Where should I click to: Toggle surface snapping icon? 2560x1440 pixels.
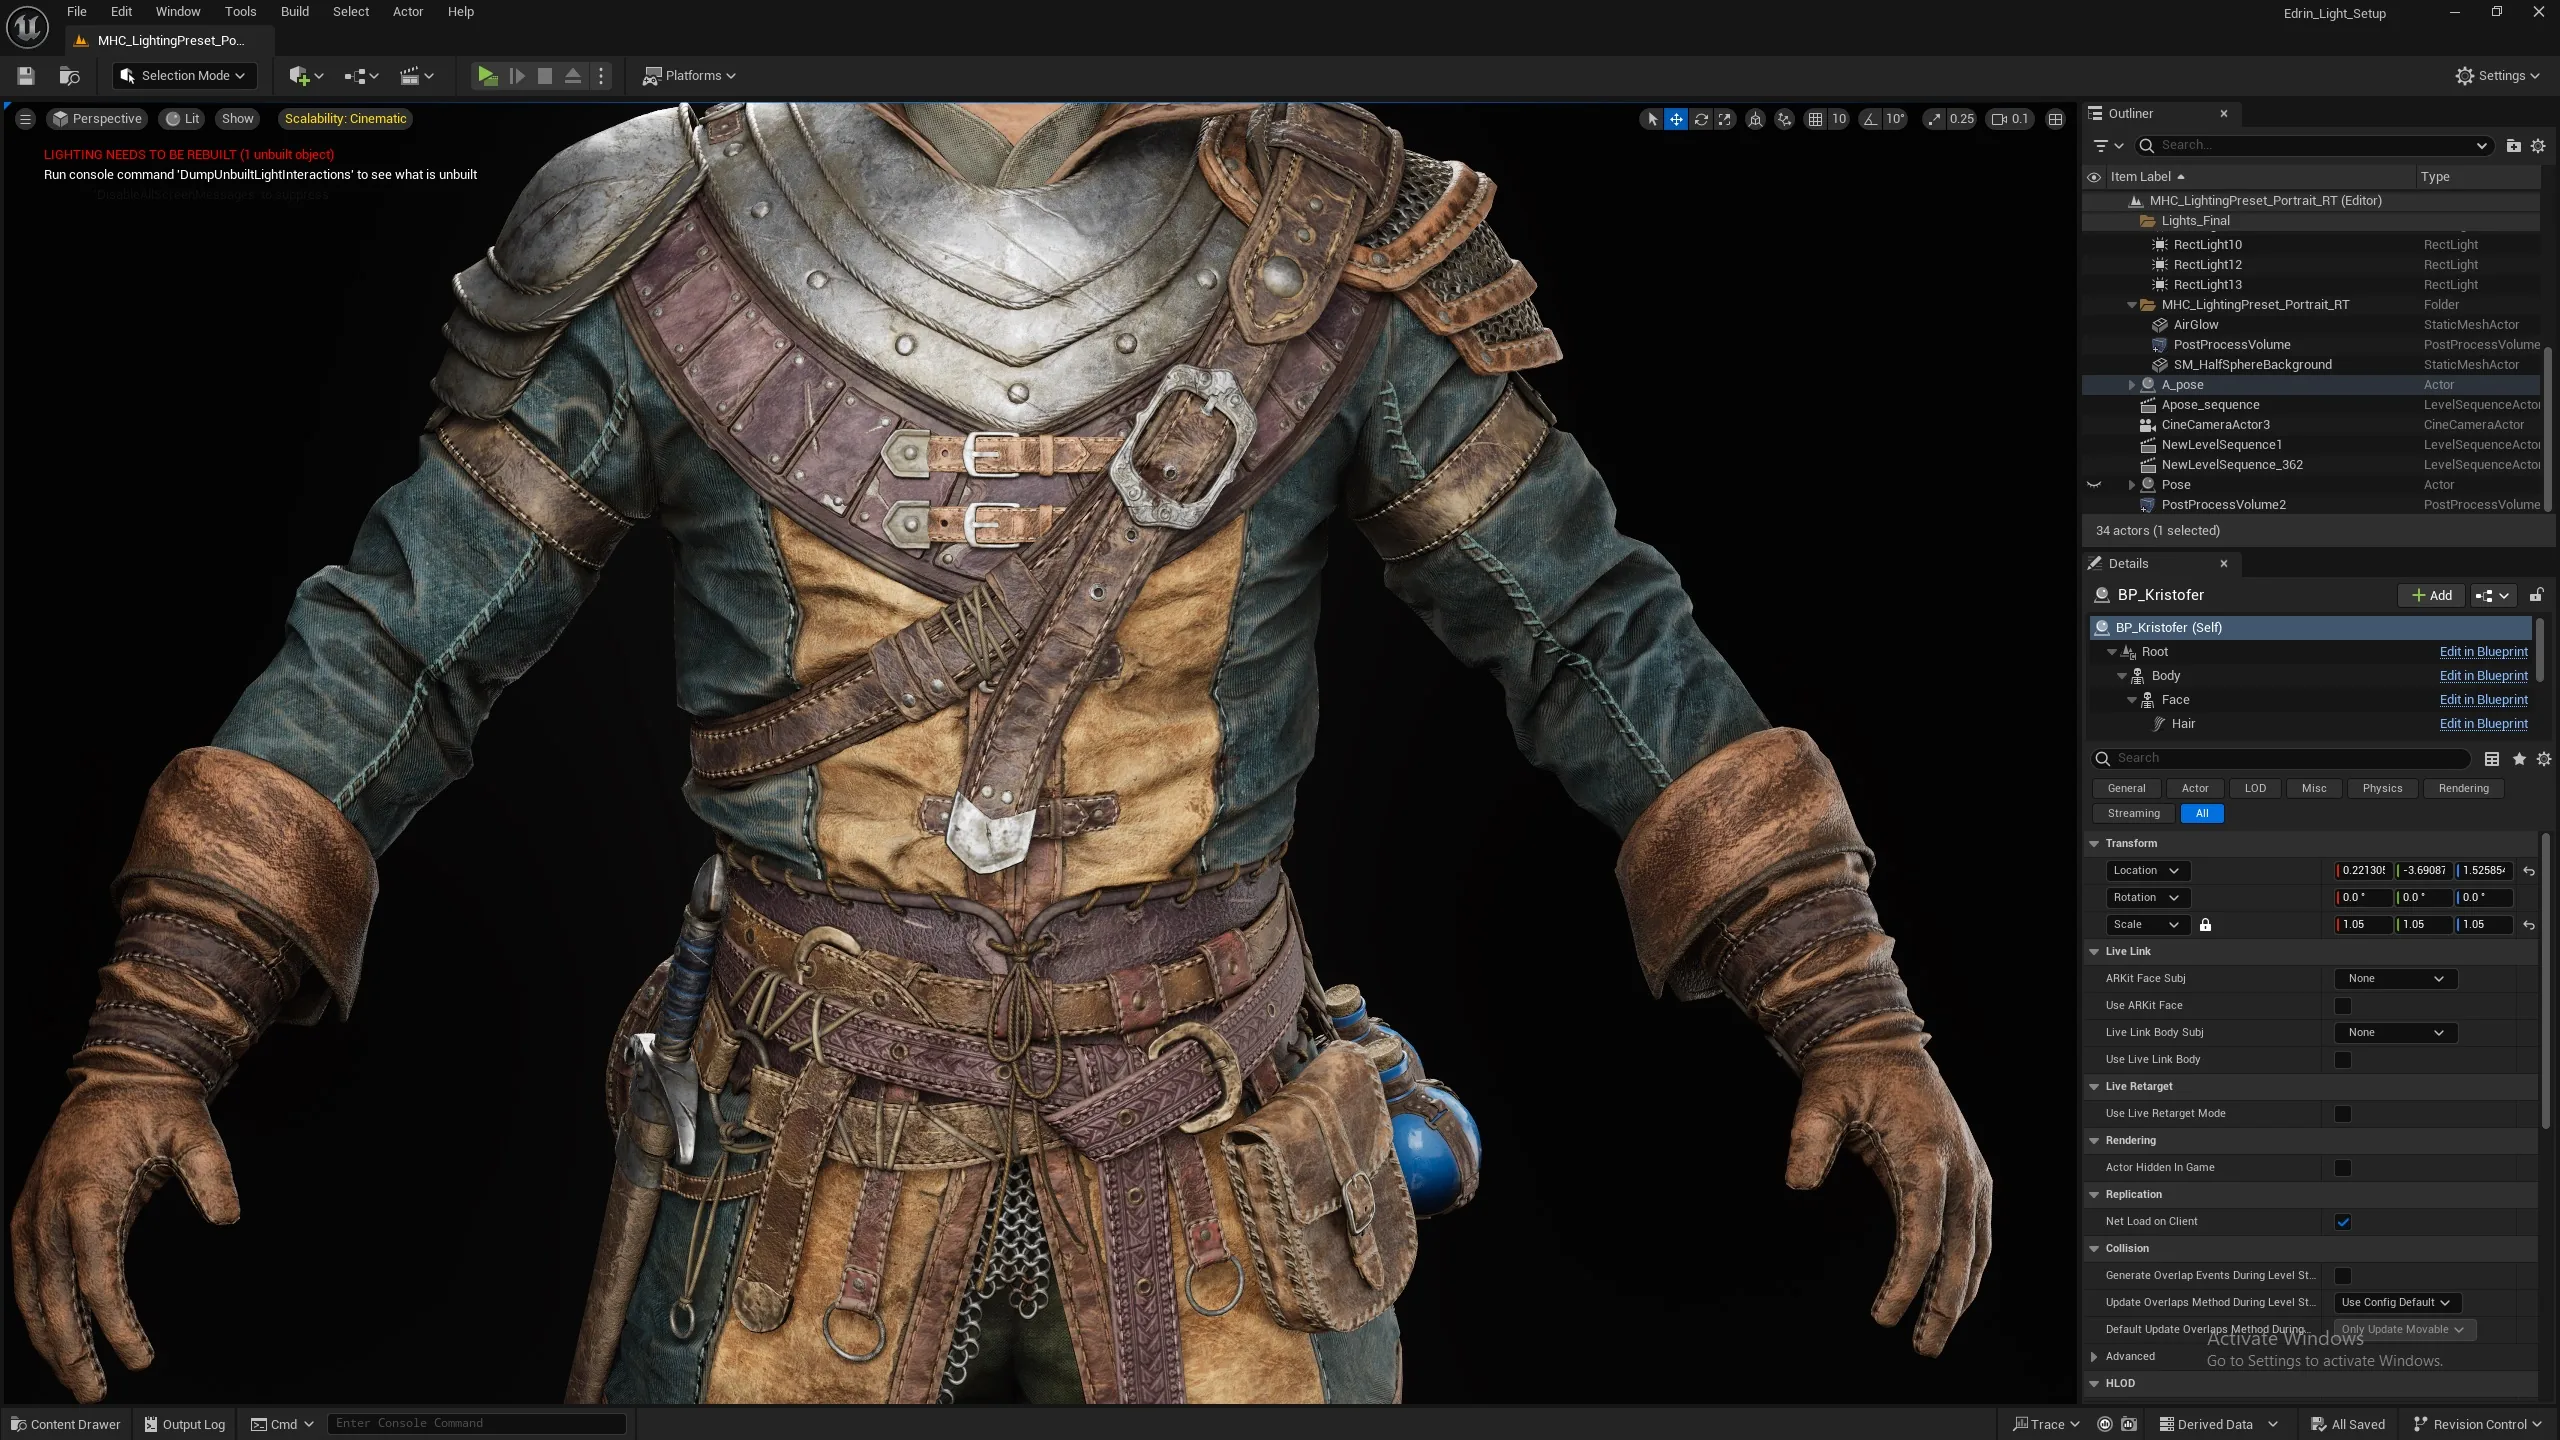[x=1785, y=119]
